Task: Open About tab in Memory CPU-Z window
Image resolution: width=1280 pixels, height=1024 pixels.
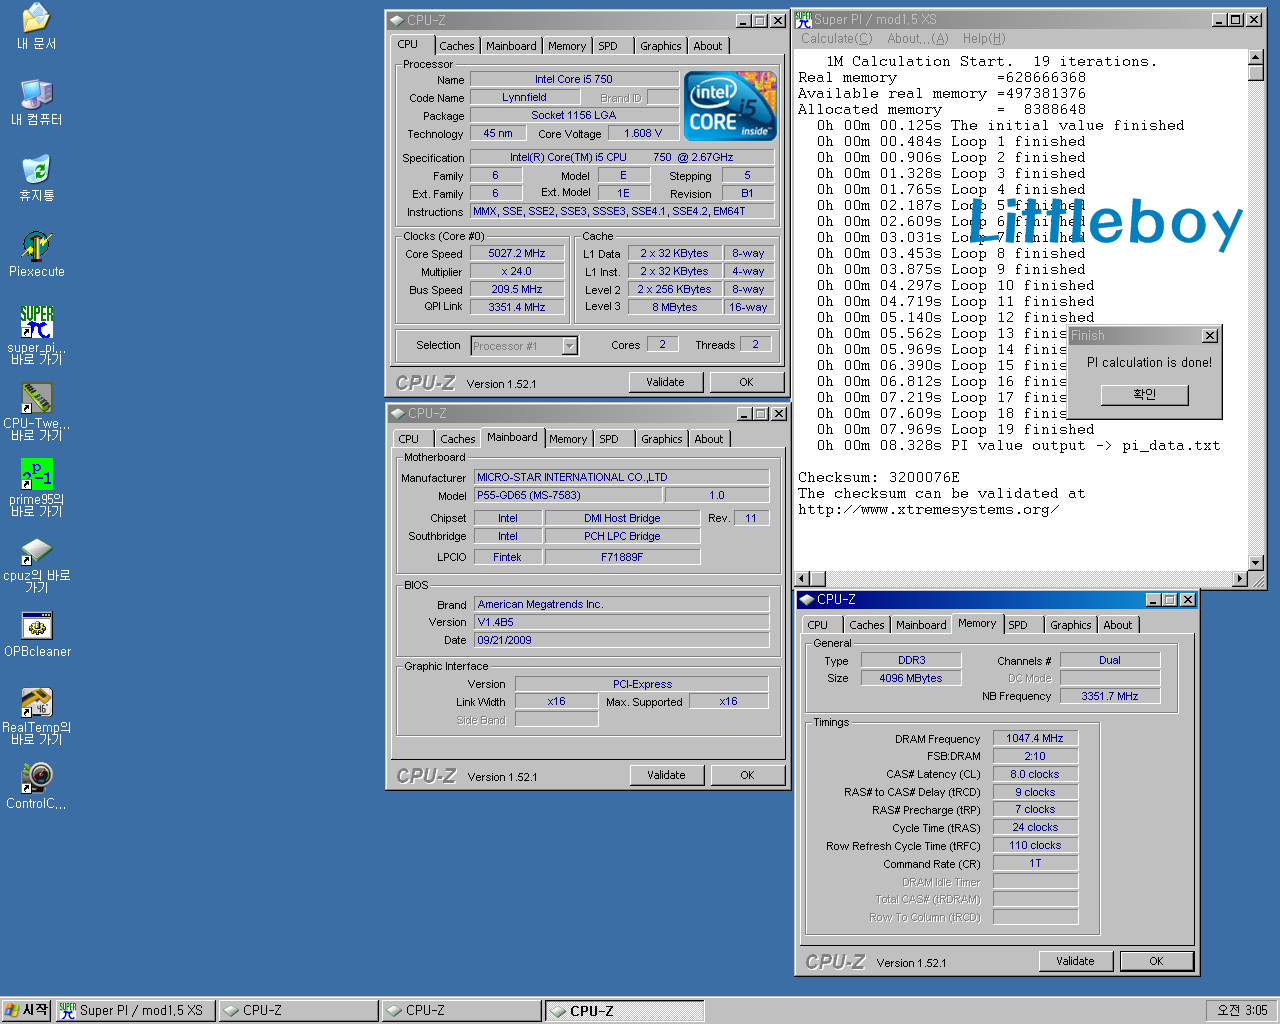Action: pyautogui.click(x=1118, y=625)
